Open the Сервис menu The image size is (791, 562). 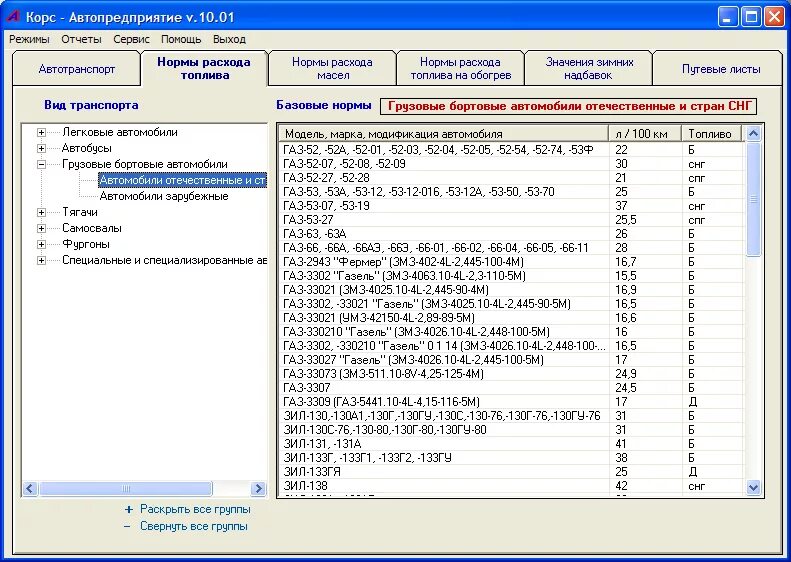pyautogui.click(x=131, y=39)
